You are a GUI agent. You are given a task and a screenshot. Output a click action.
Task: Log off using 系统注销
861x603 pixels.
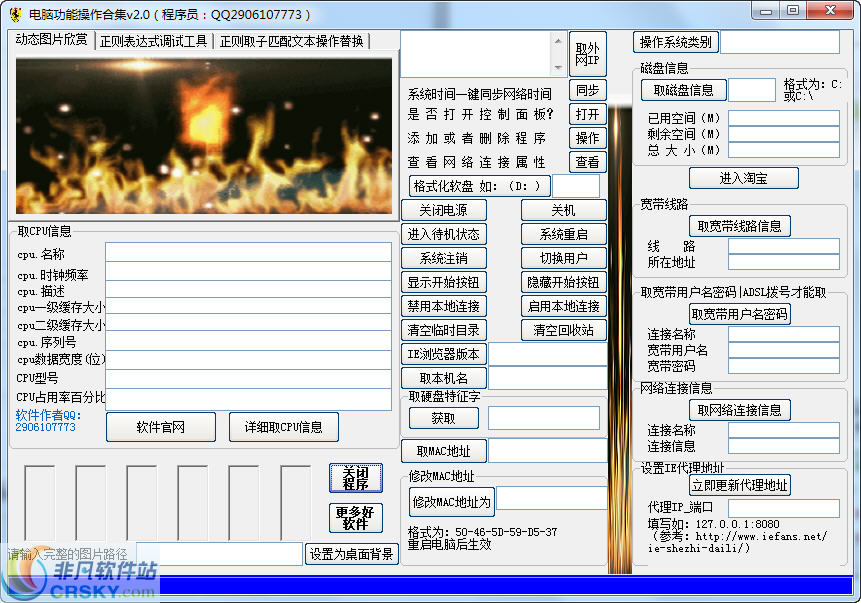click(444, 258)
